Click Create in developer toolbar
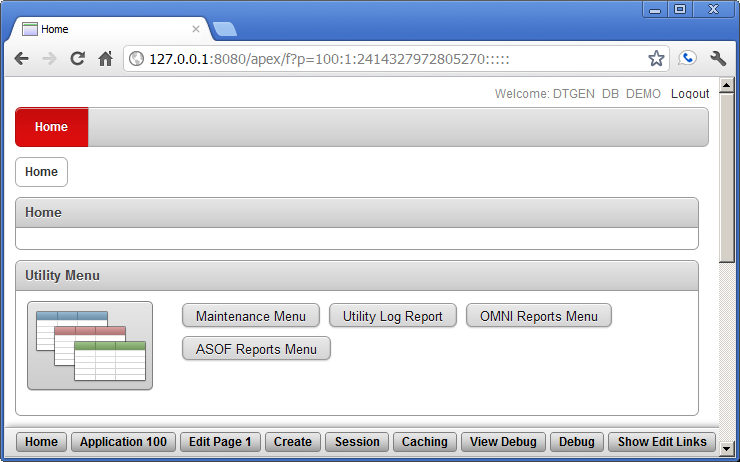Image resolution: width=740 pixels, height=462 pixels. tap(293, 442)
